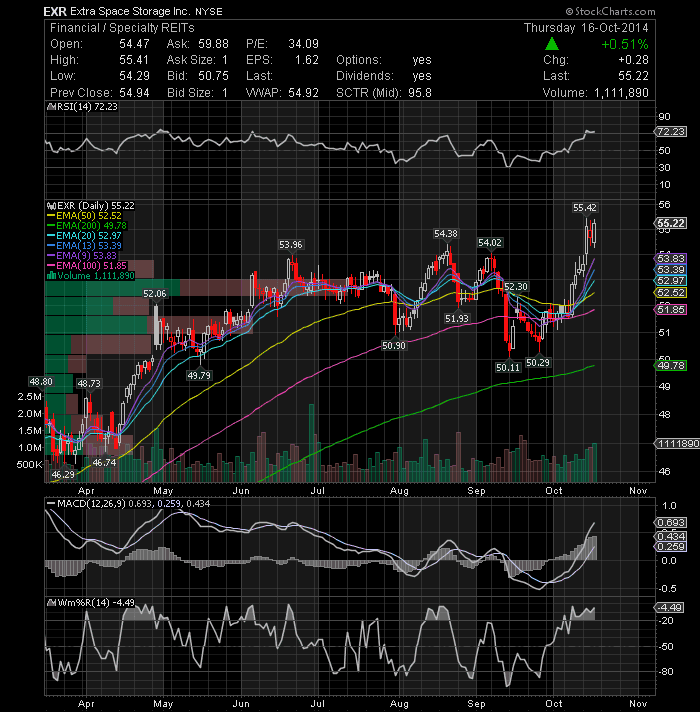Viewport: 700px width, 712px height.
Task: Select the EMA(100) 51.85 legend entry
Action: (87, 266)
